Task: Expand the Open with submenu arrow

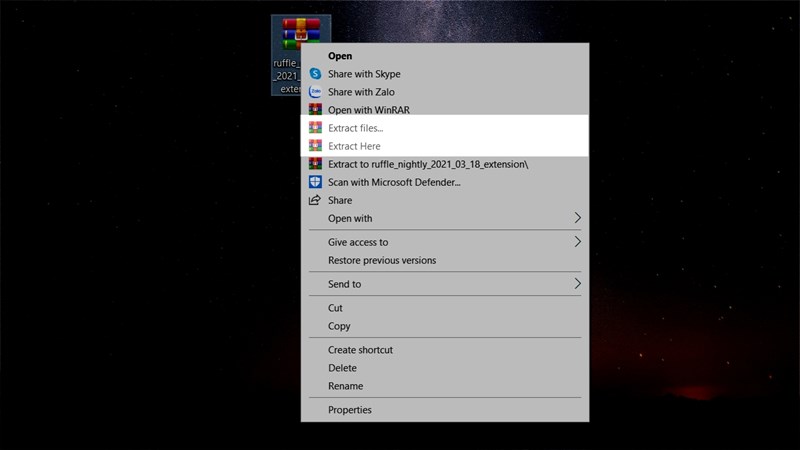Action: pyautogui.click(x=577, y=218)
